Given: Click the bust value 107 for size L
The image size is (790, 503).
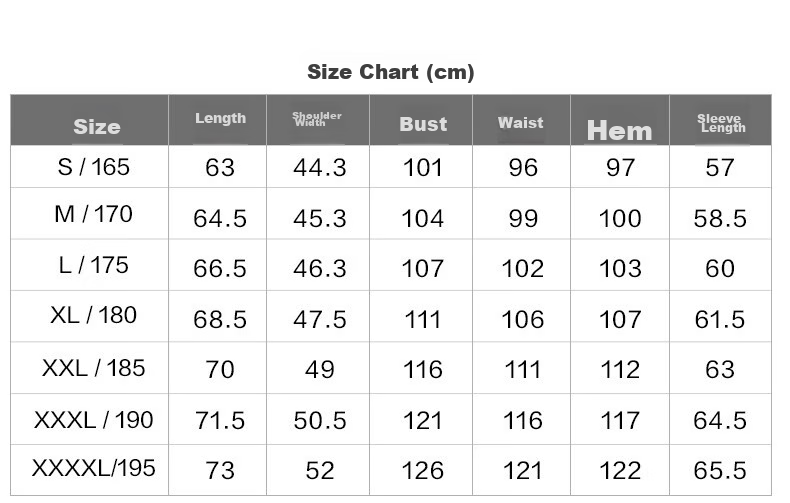Looking at the screenshot, I should 423,268.
